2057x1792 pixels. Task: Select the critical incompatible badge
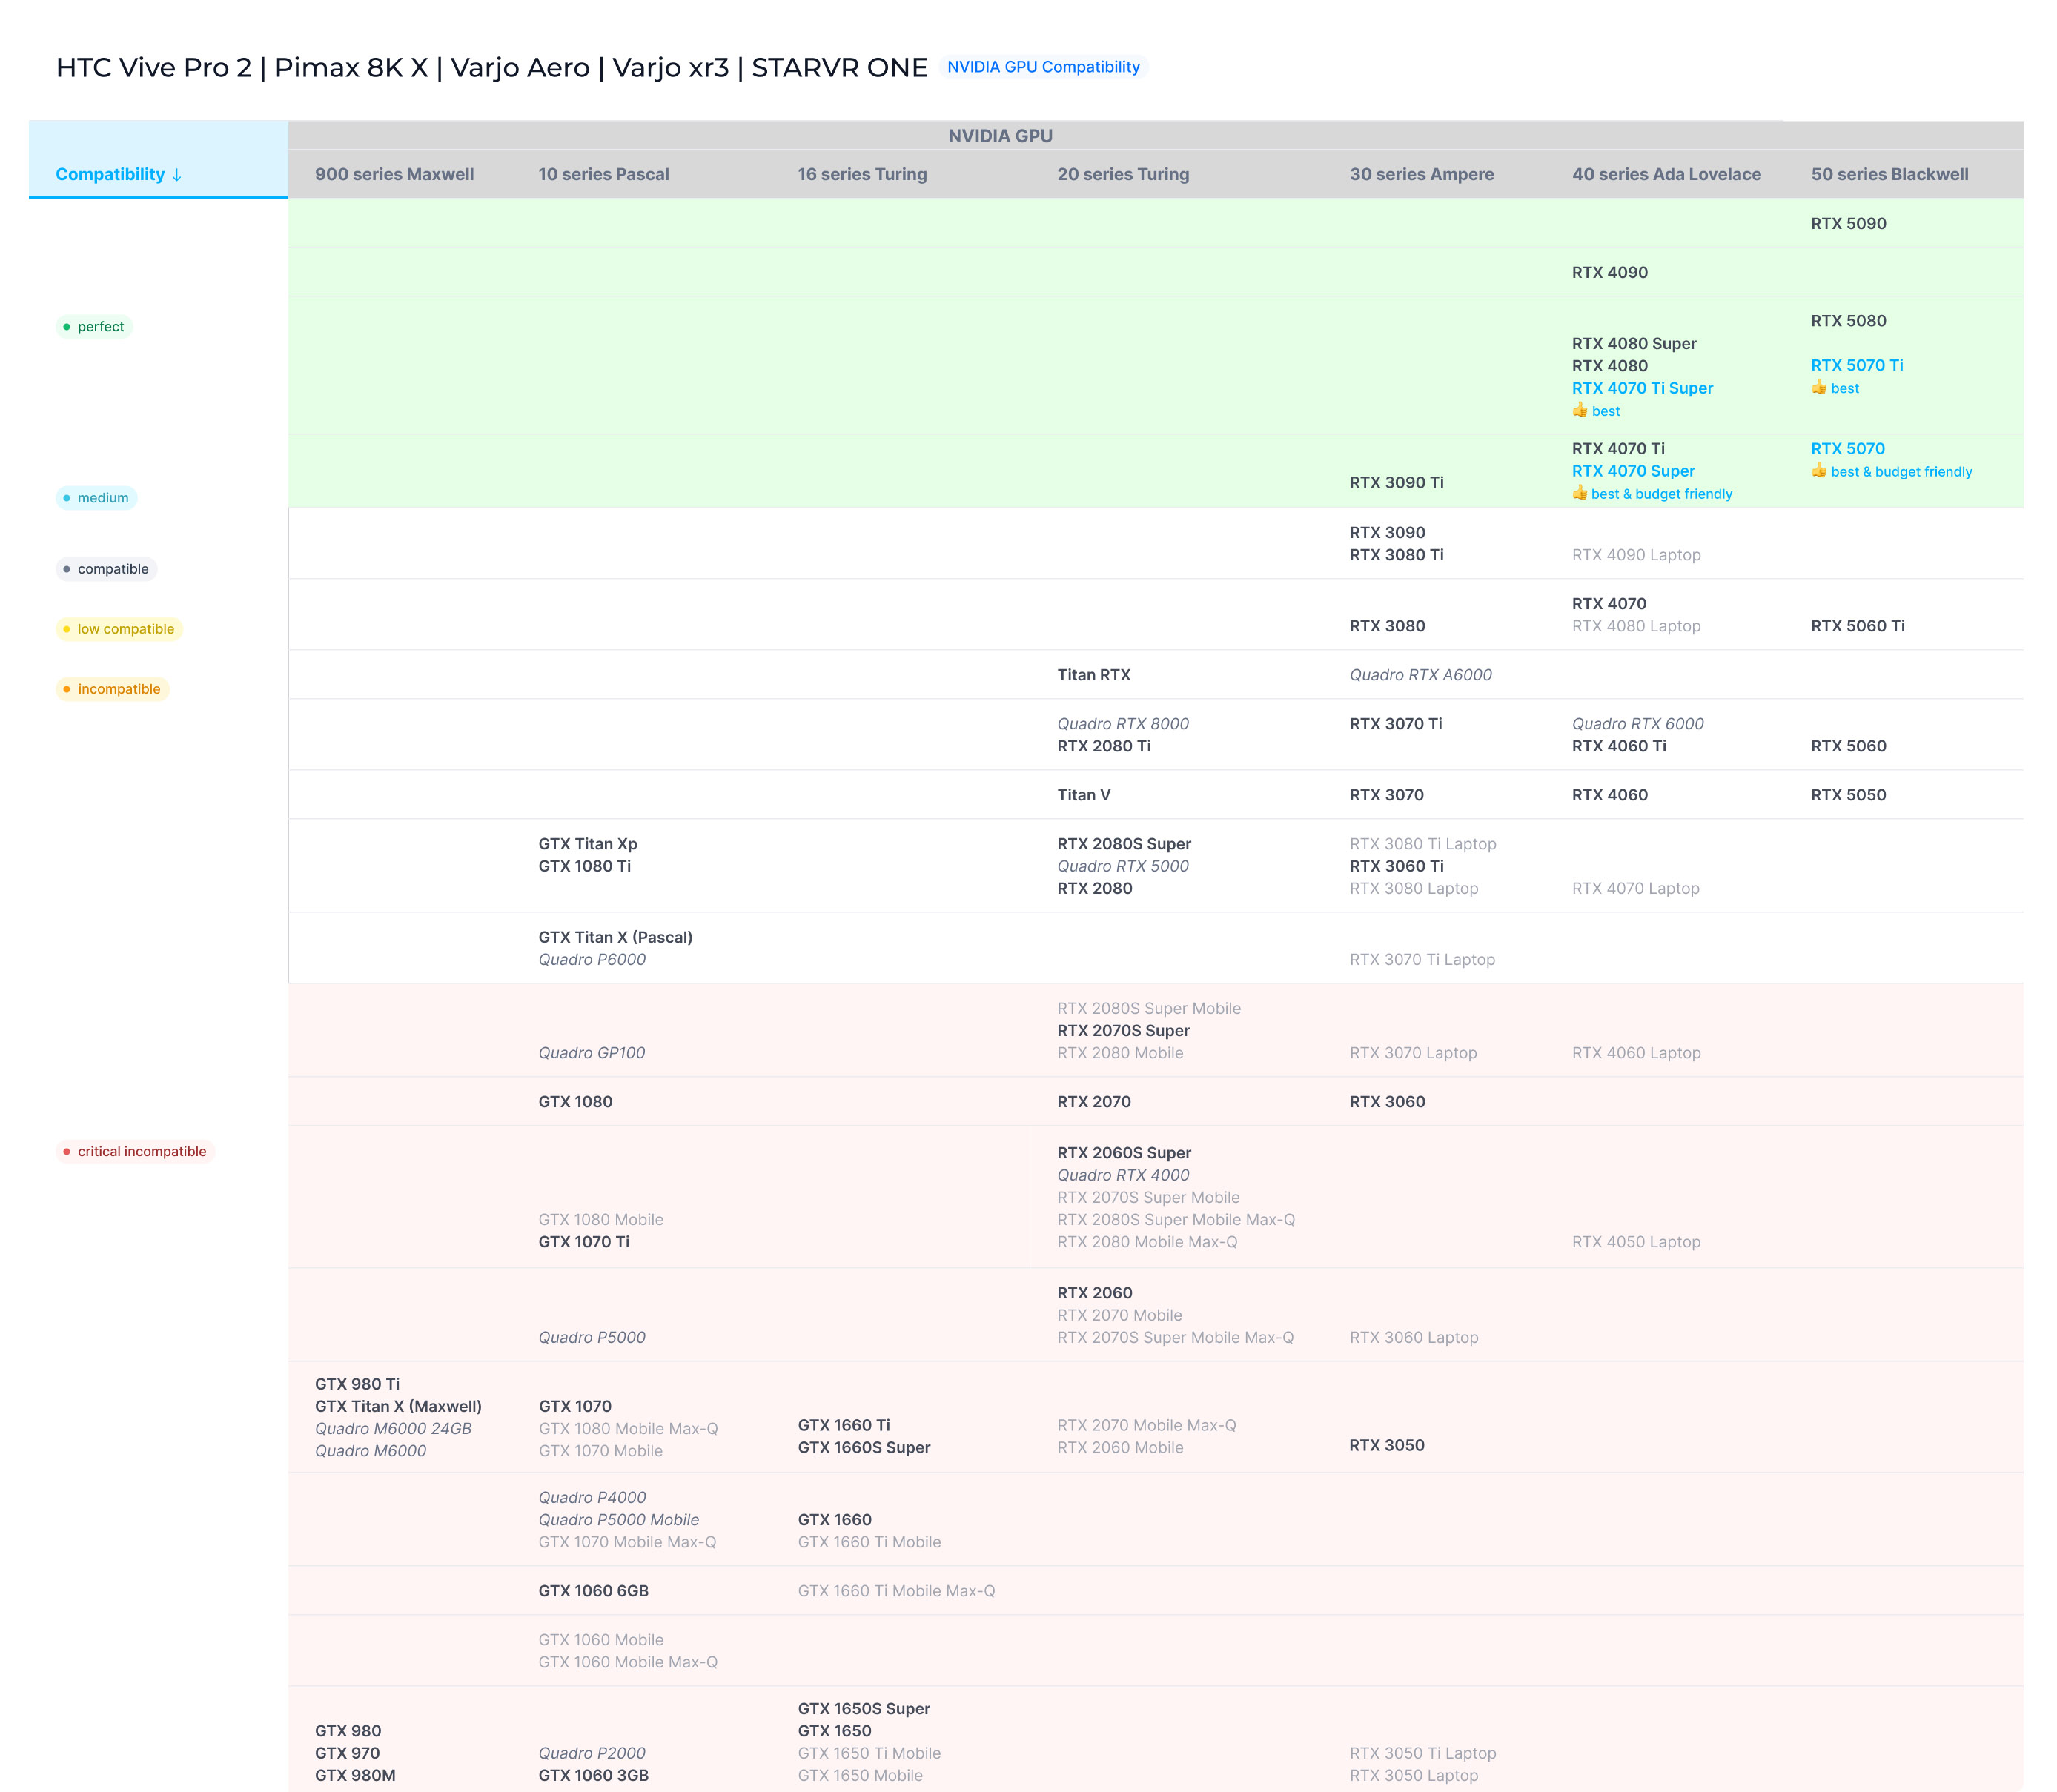click(135, 1152)
